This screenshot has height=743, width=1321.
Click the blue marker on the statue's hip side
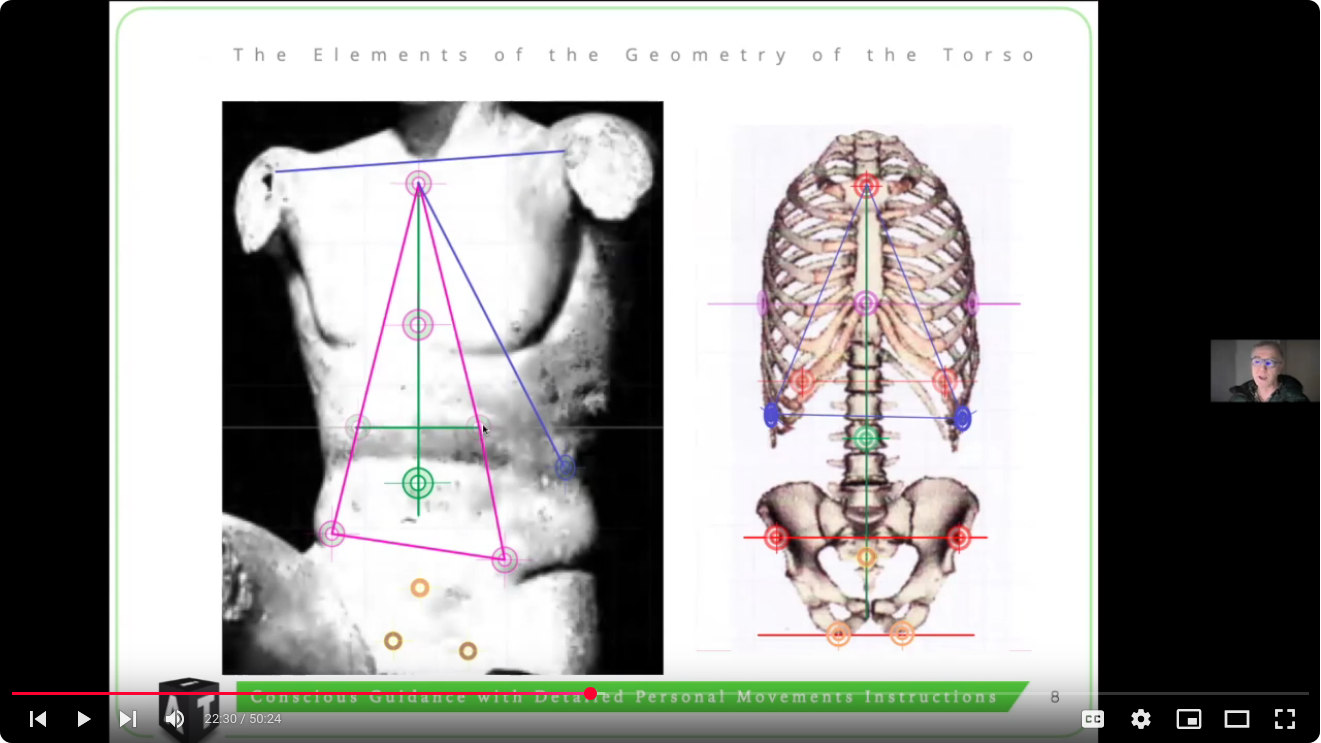(565, 466)
